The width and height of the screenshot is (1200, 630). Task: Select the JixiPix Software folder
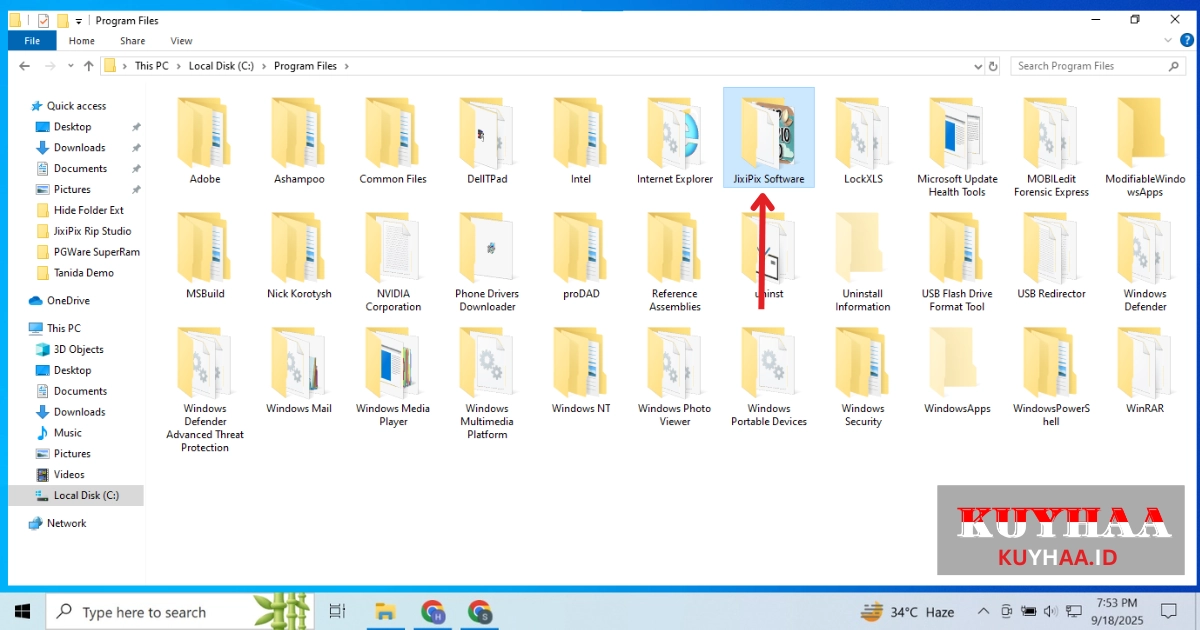(x=768, y=138)
